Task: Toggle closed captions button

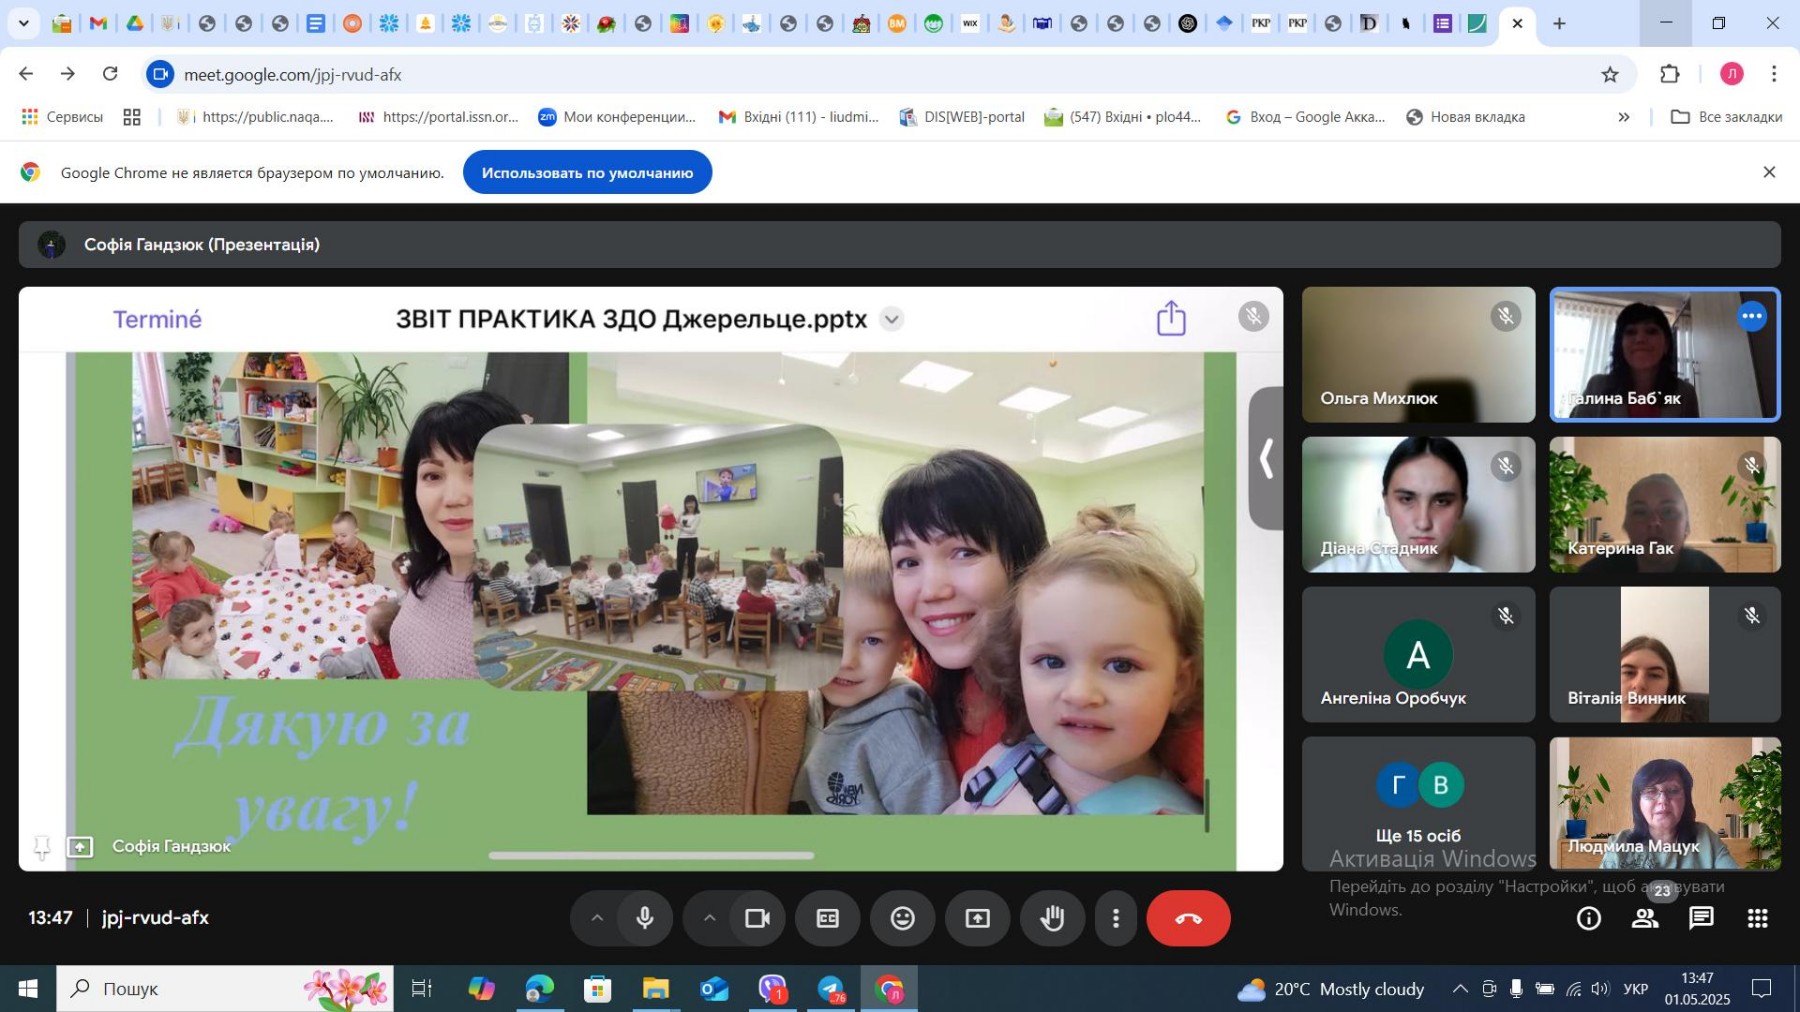Action: tap(828, 918)
